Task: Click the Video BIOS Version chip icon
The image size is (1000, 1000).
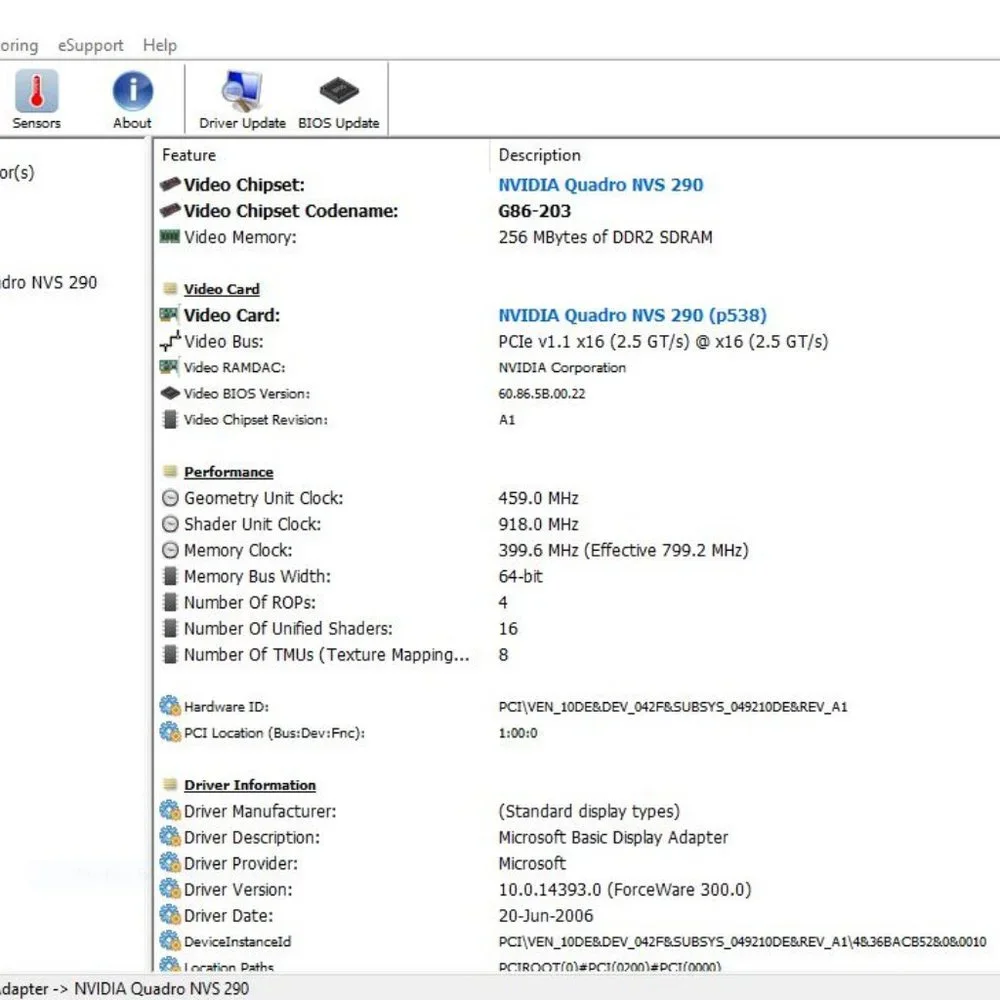Action: coord(170,393)
